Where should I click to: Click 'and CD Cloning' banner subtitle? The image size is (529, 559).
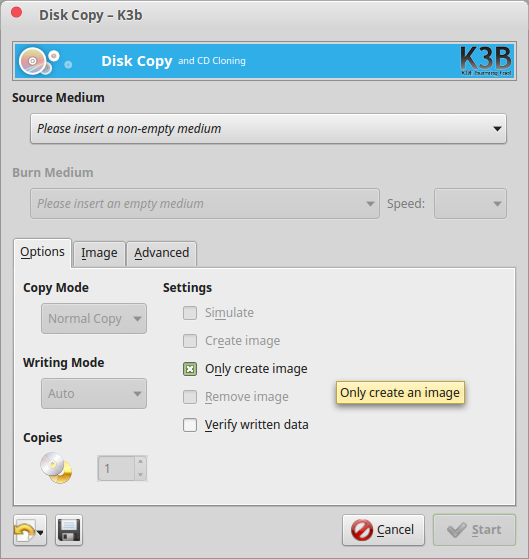(x=212, y=61)
